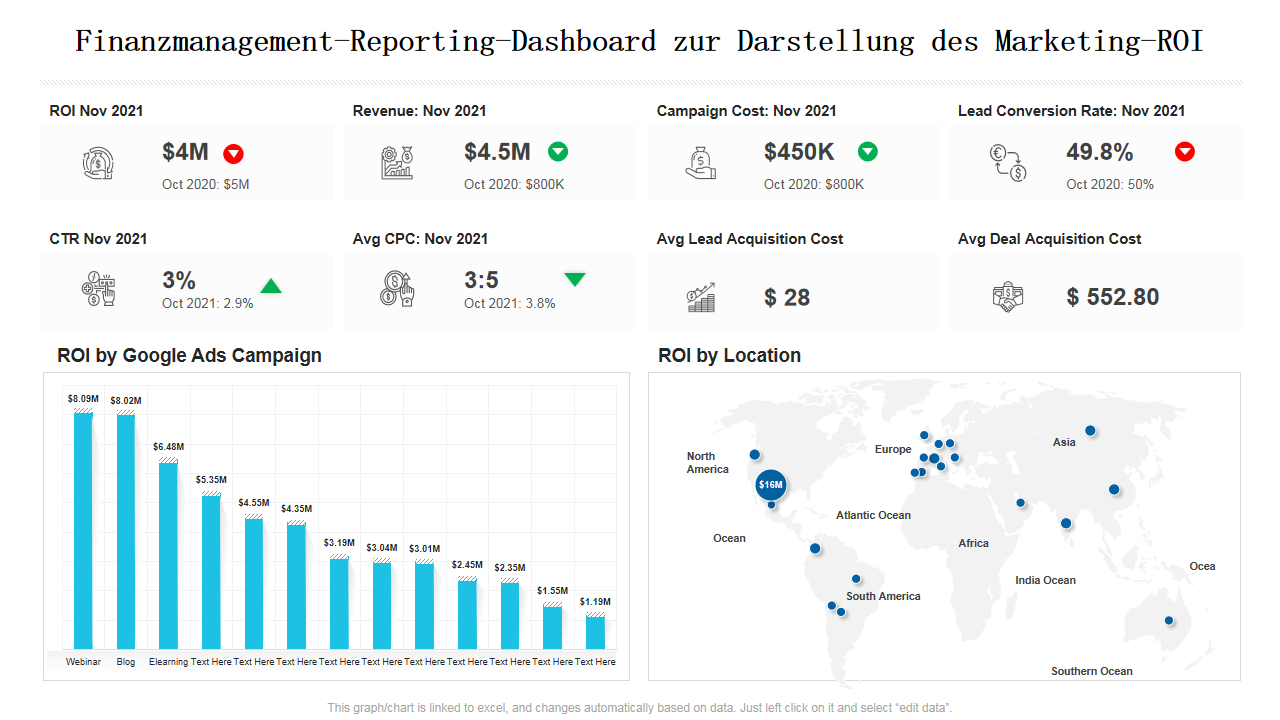Click the $ 552.80 deal acquisition value

pyautogui.click(x=1113, y=298)
